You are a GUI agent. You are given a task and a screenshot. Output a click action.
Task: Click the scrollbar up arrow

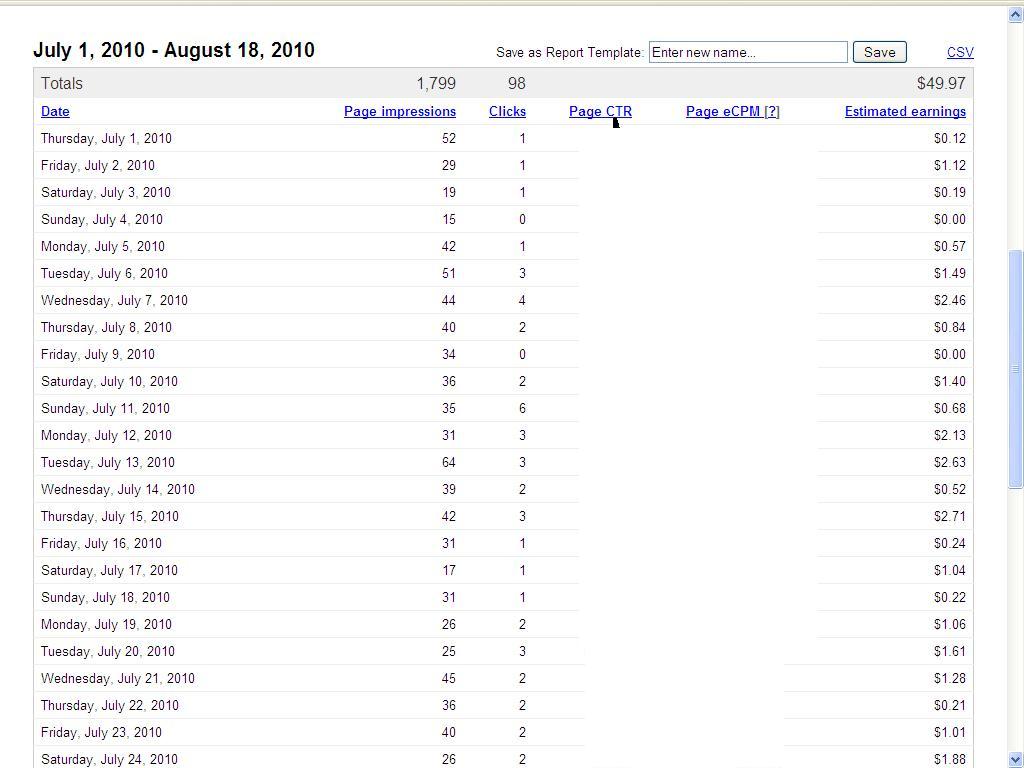click(1016, 15)
